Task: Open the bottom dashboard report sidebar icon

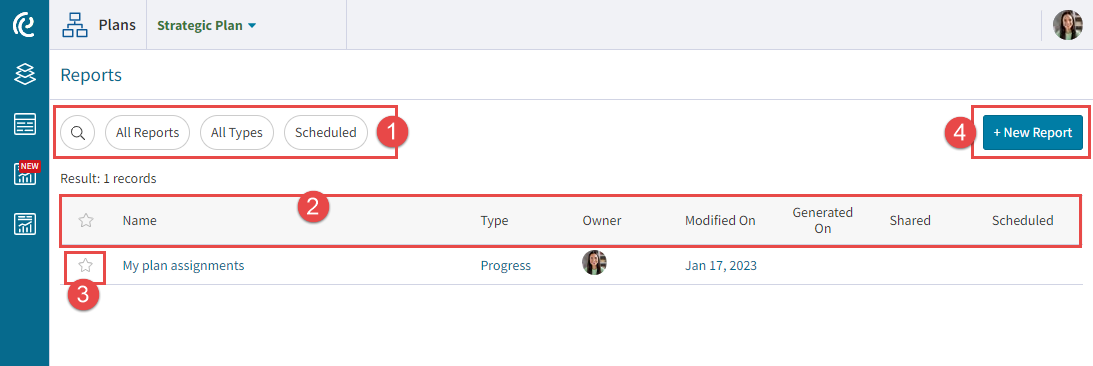Action: (24, 224)
